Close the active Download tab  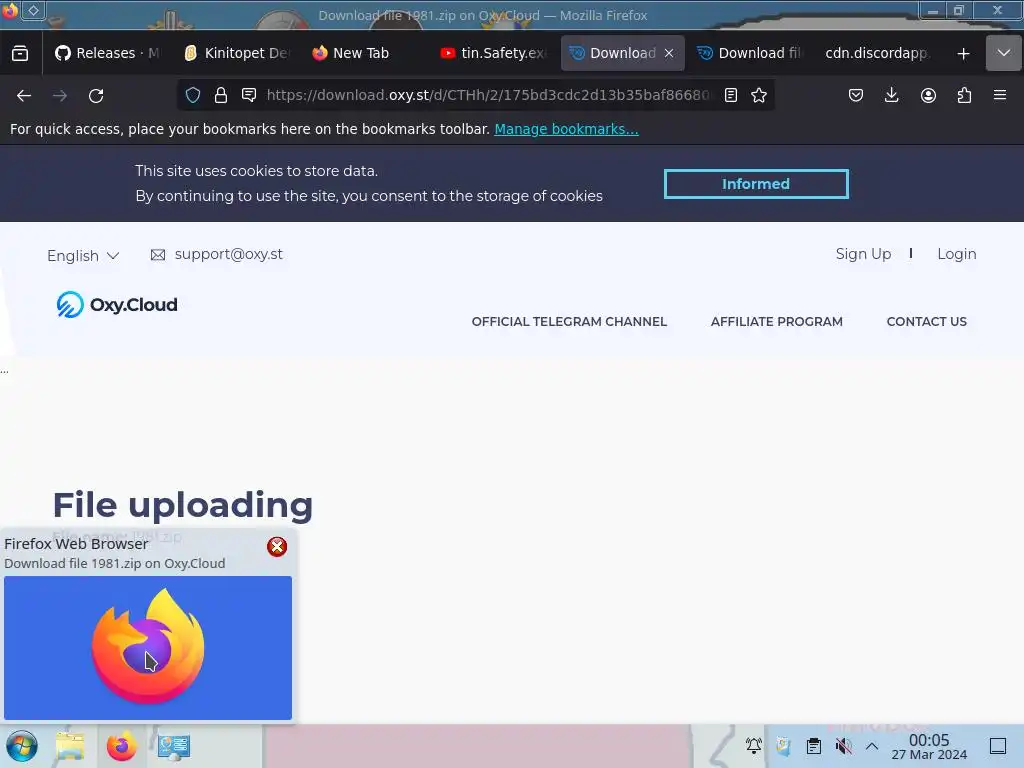coord(669,54)
